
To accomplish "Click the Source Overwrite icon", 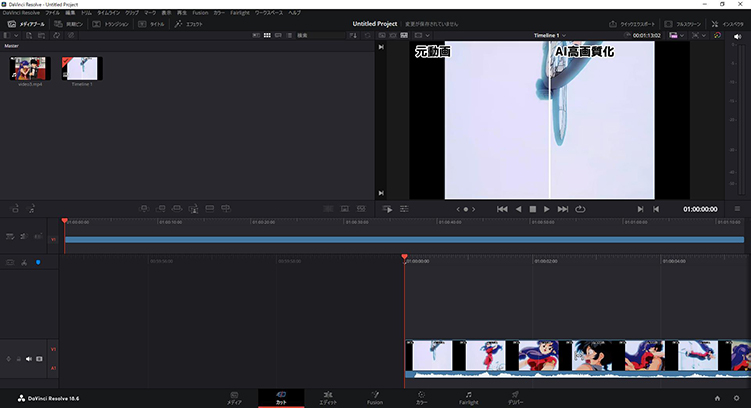I will [x=226, y=209].
